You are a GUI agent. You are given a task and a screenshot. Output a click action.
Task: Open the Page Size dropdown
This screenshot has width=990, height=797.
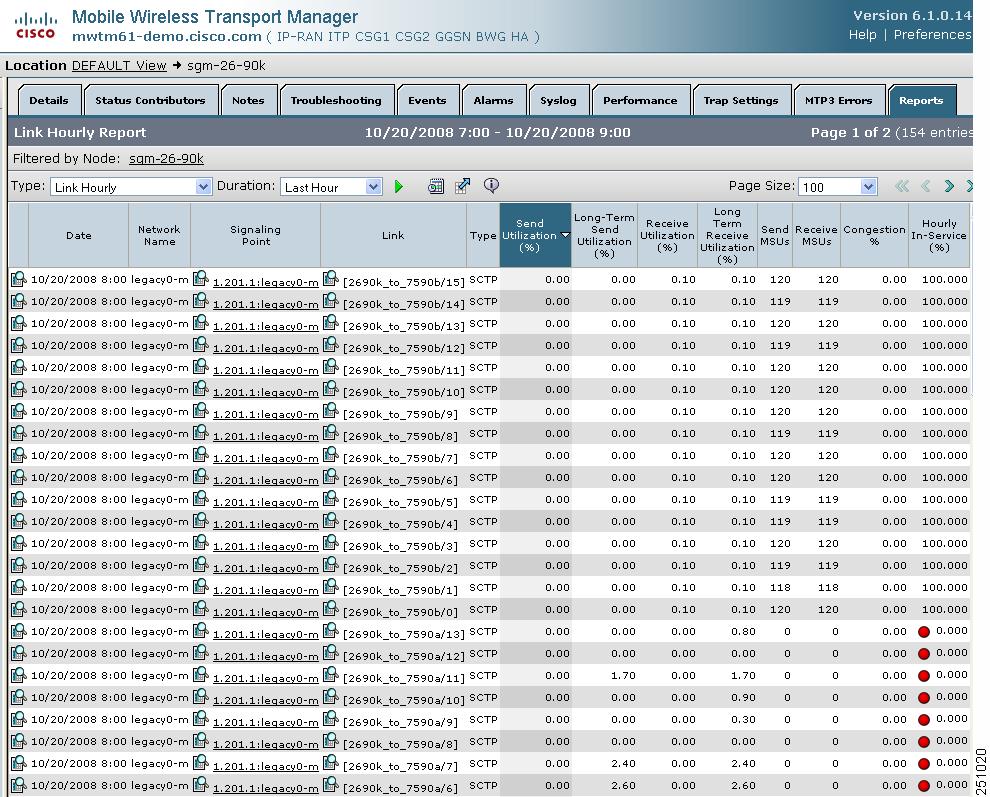(838, 187)
